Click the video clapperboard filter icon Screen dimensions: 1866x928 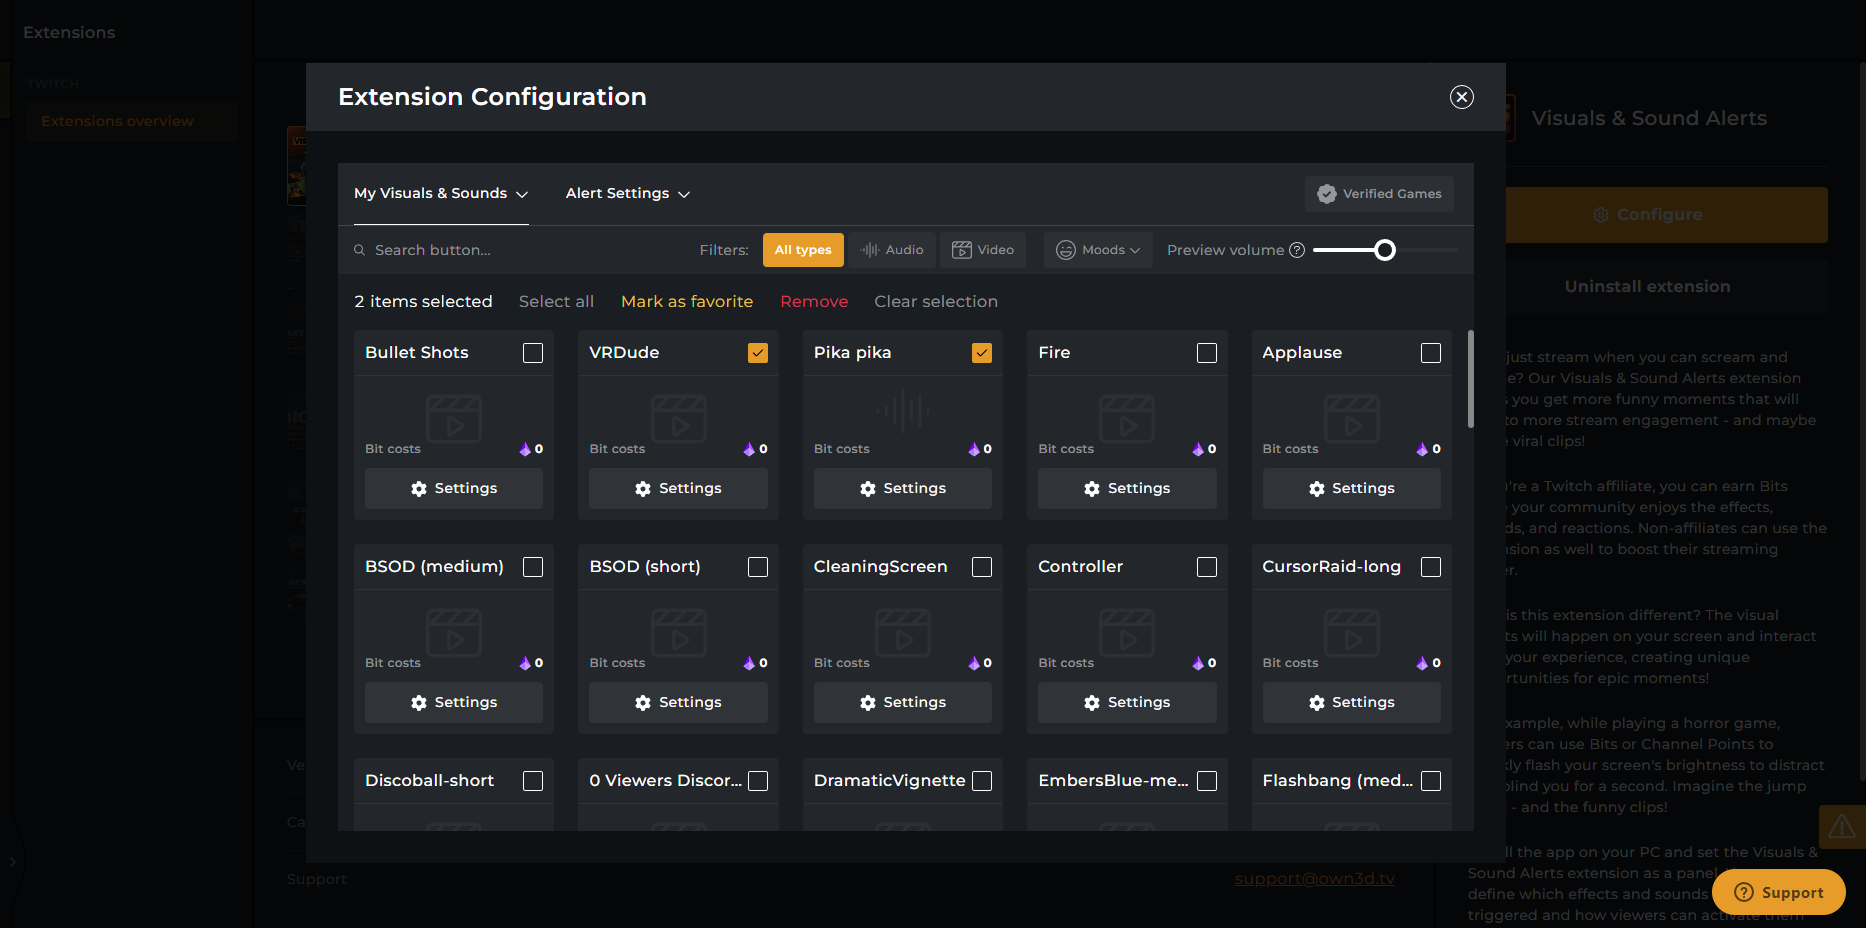(961, 250)
